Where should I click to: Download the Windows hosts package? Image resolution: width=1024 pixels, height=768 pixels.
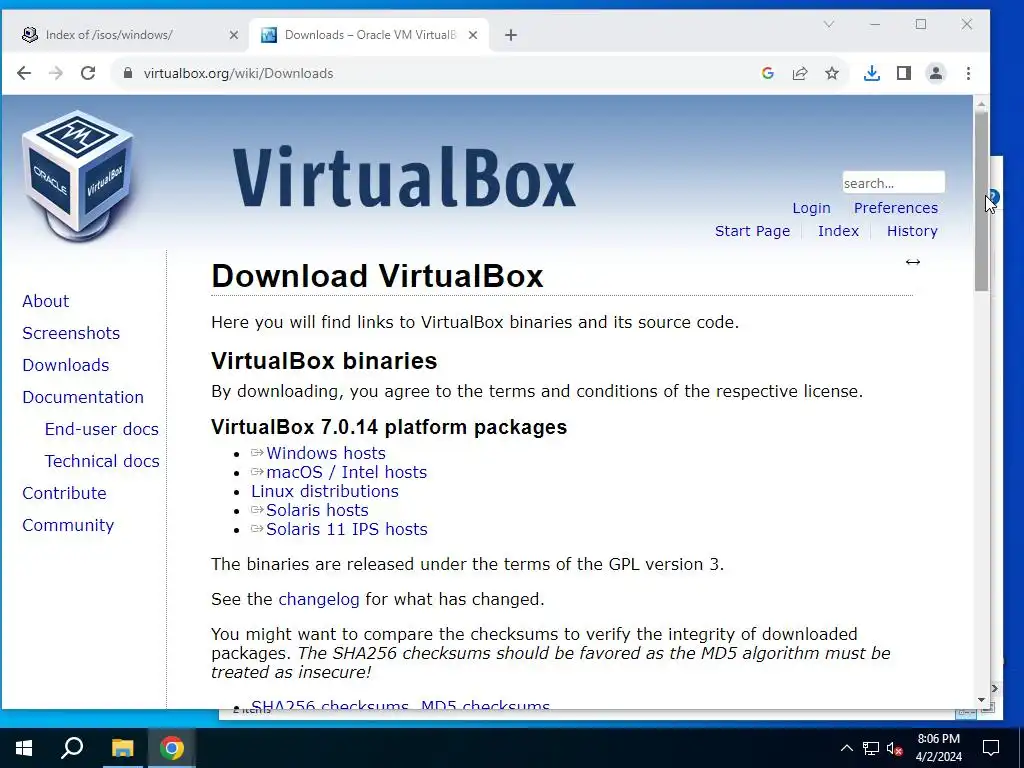click(326, 453)
